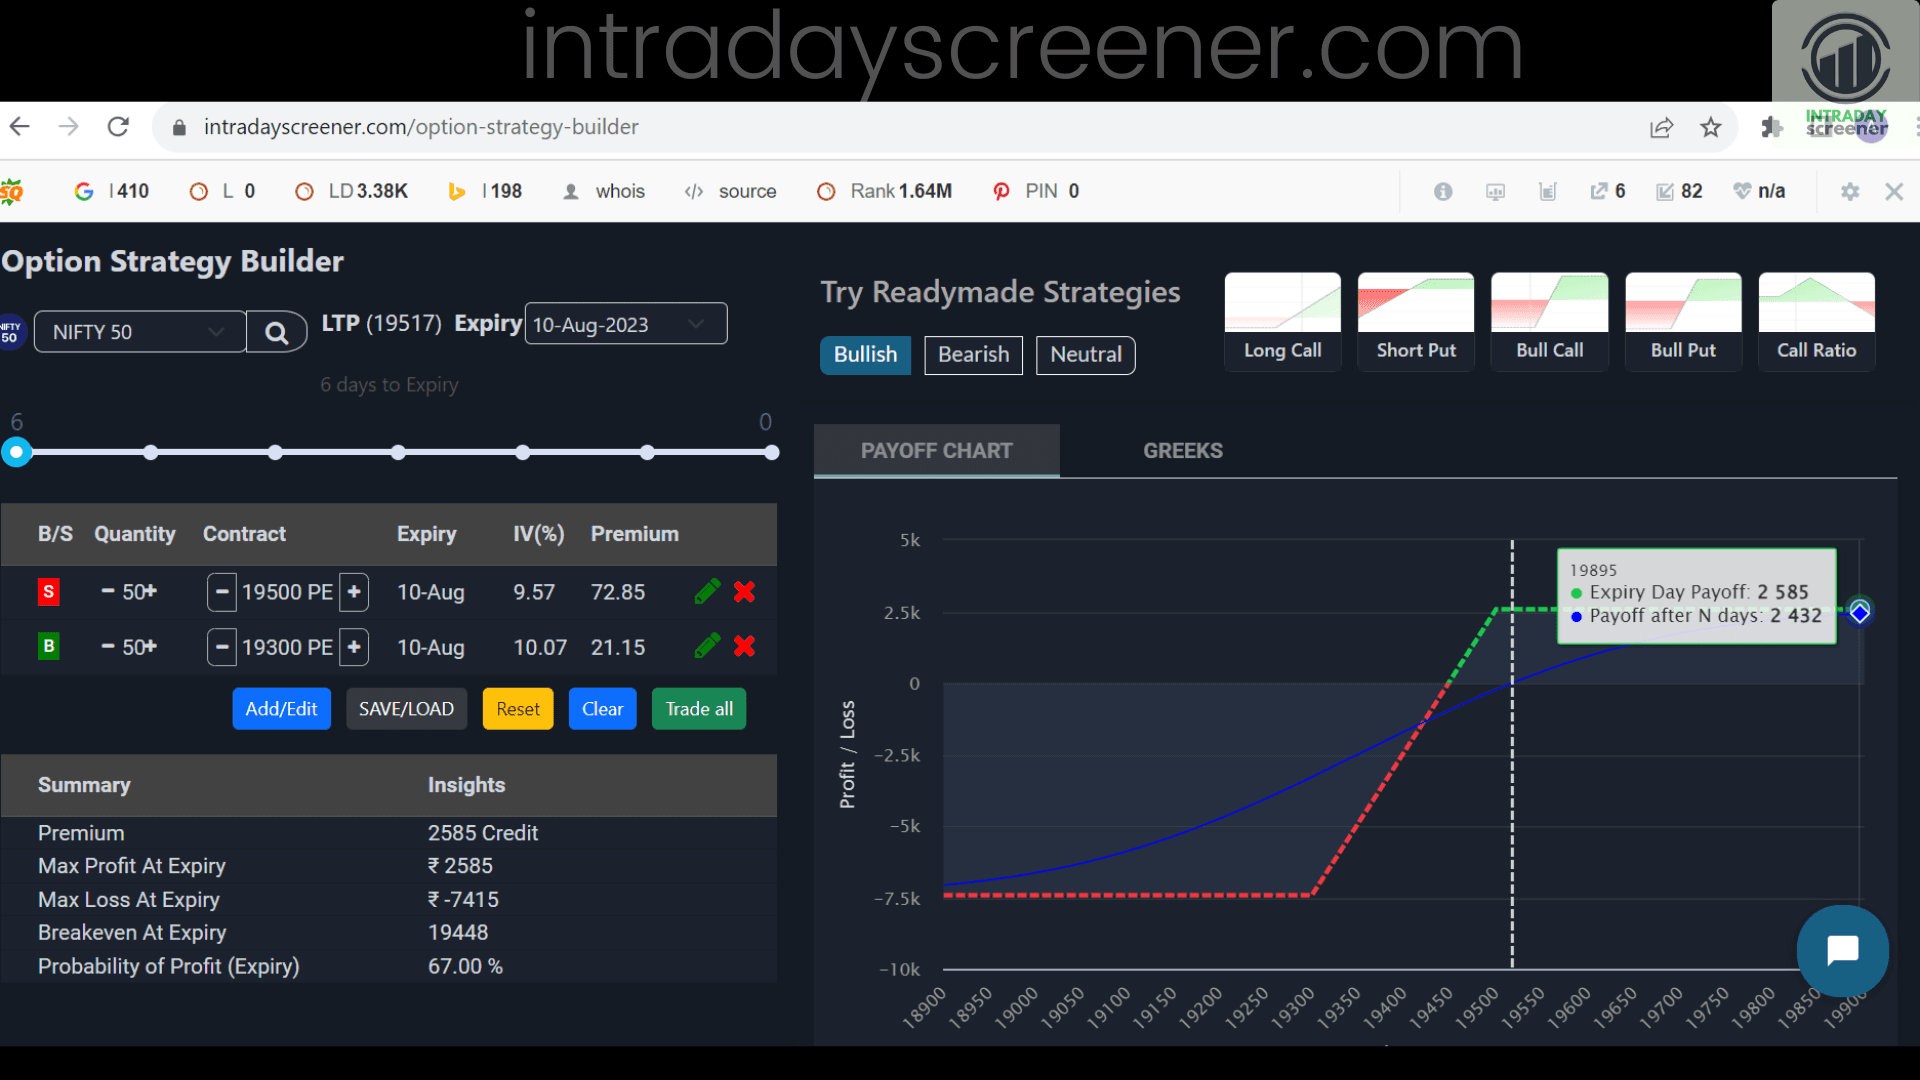Click the whois toolbar item
The width and height of the screenshot is (1920, 1080).
point(604,191)
